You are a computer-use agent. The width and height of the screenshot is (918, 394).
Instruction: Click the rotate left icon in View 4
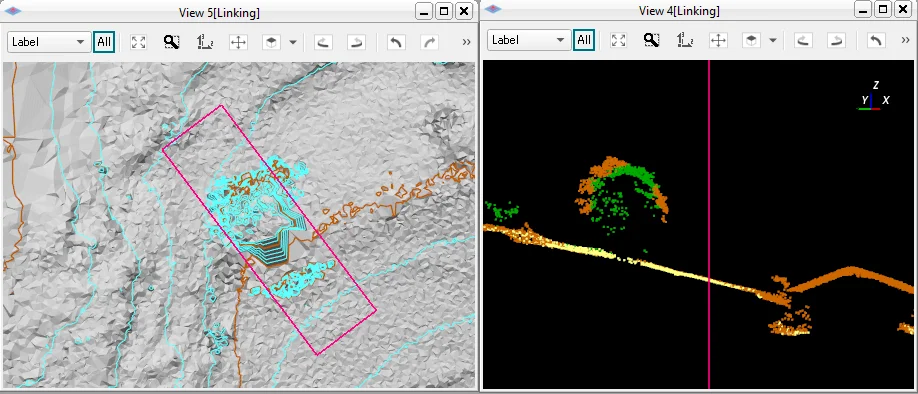[x=803, y=40]
